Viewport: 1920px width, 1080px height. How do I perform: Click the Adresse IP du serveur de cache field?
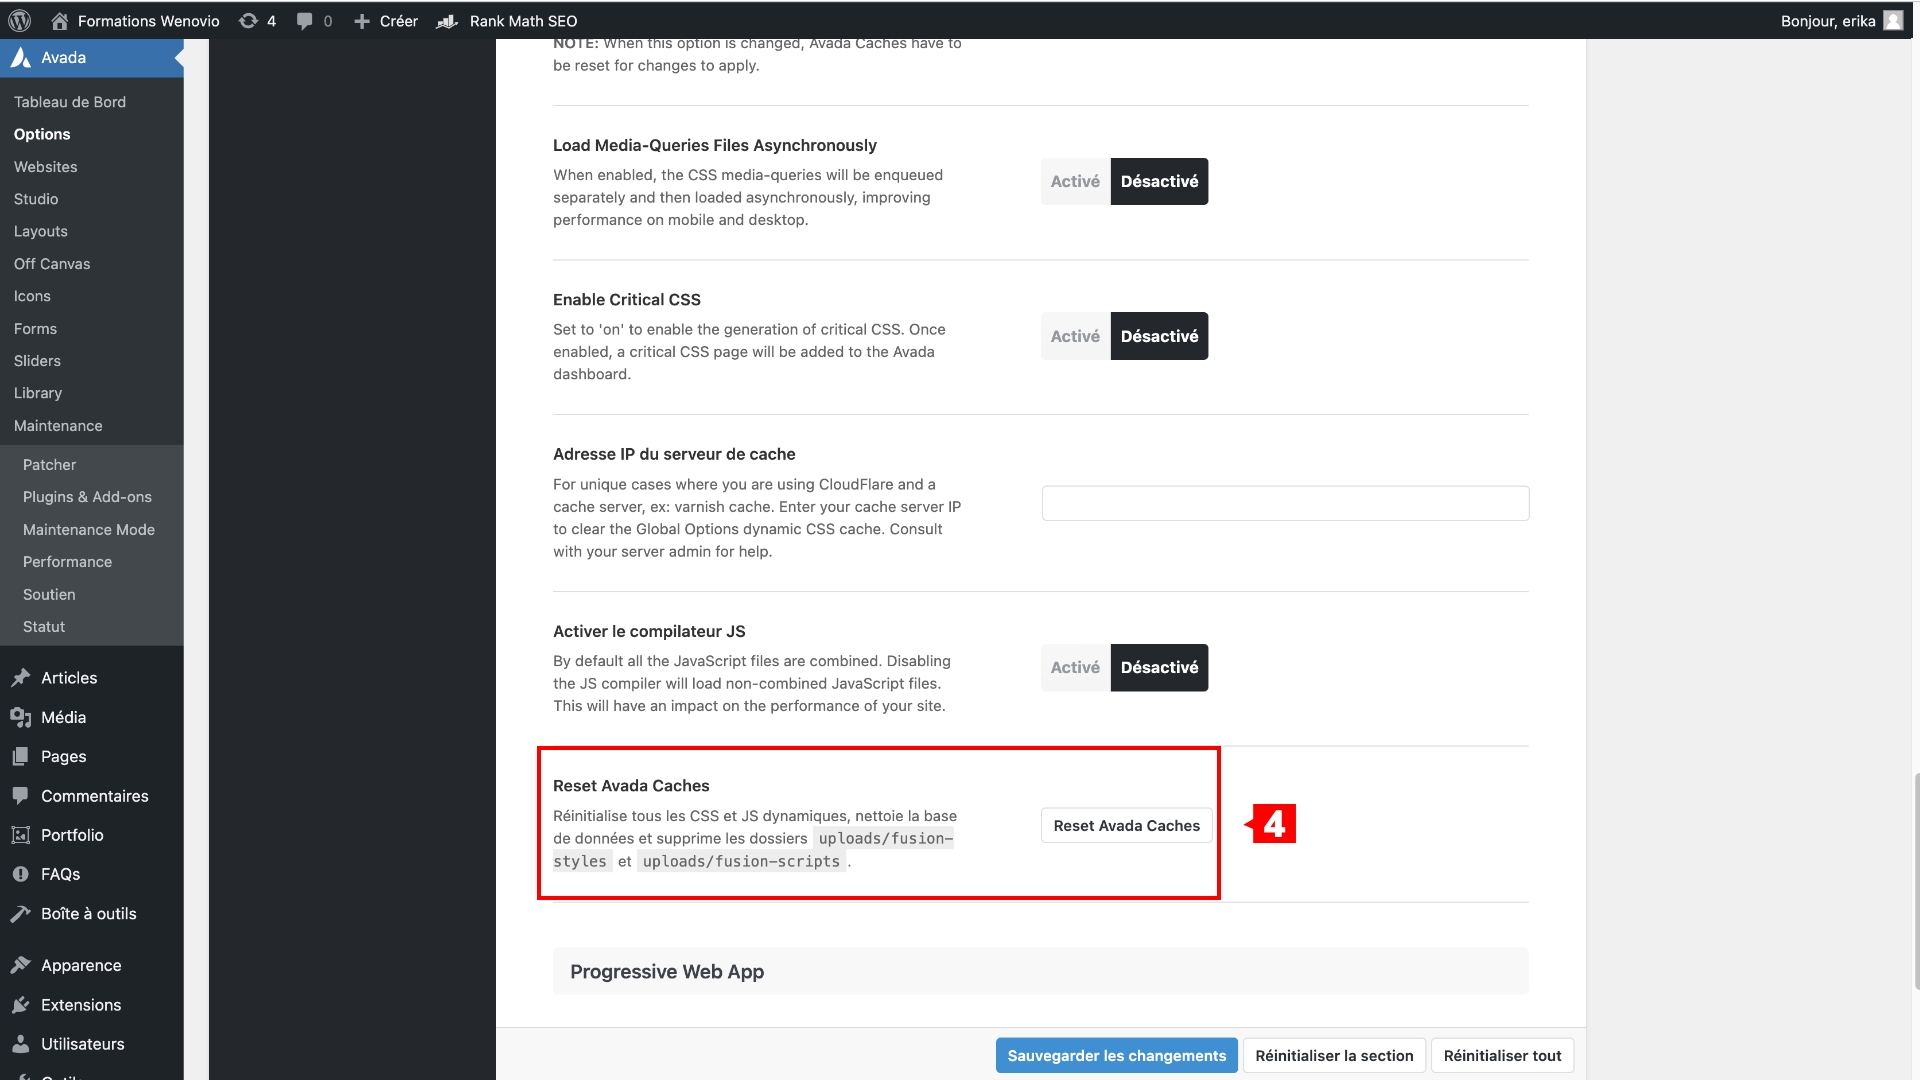1285,503
